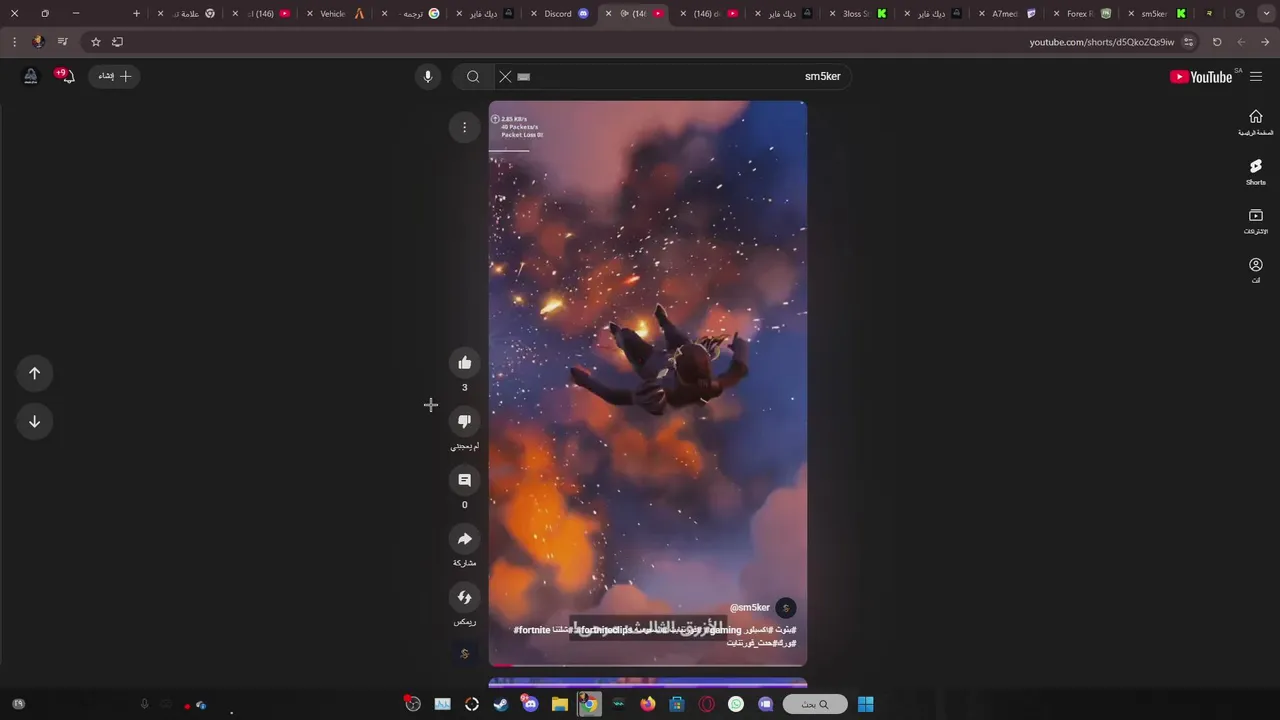Open Shorts in YouTube sidebar
Image resolution: width=1280 pixels, height=720 pixels.
[1256, 171]
